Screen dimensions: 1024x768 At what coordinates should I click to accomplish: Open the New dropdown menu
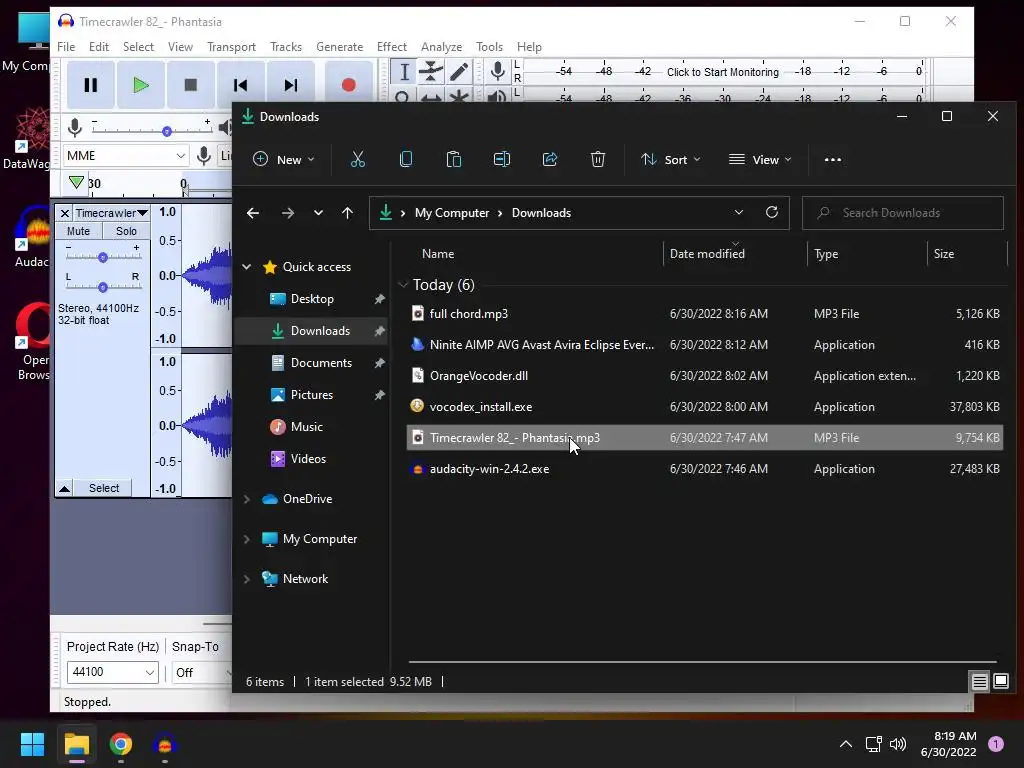[x=283, y=159]
